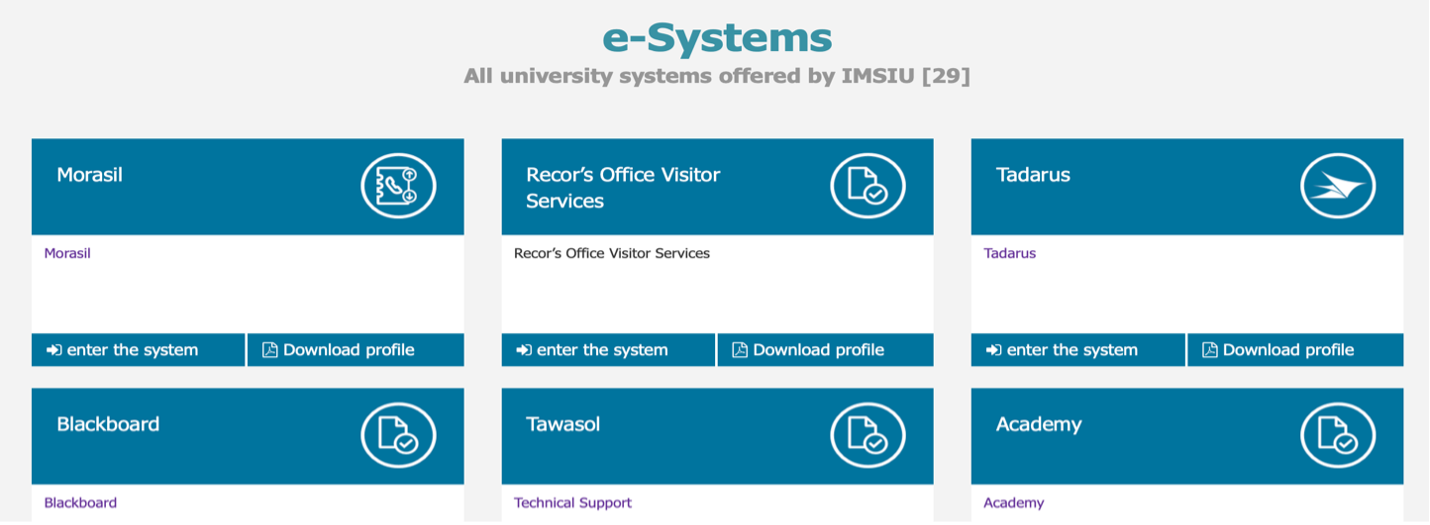Follow the purple Academy link

(1013, 503)
